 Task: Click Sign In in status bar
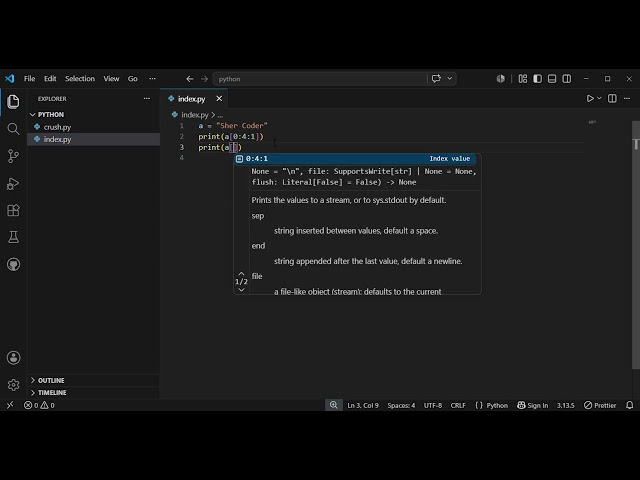533,405
